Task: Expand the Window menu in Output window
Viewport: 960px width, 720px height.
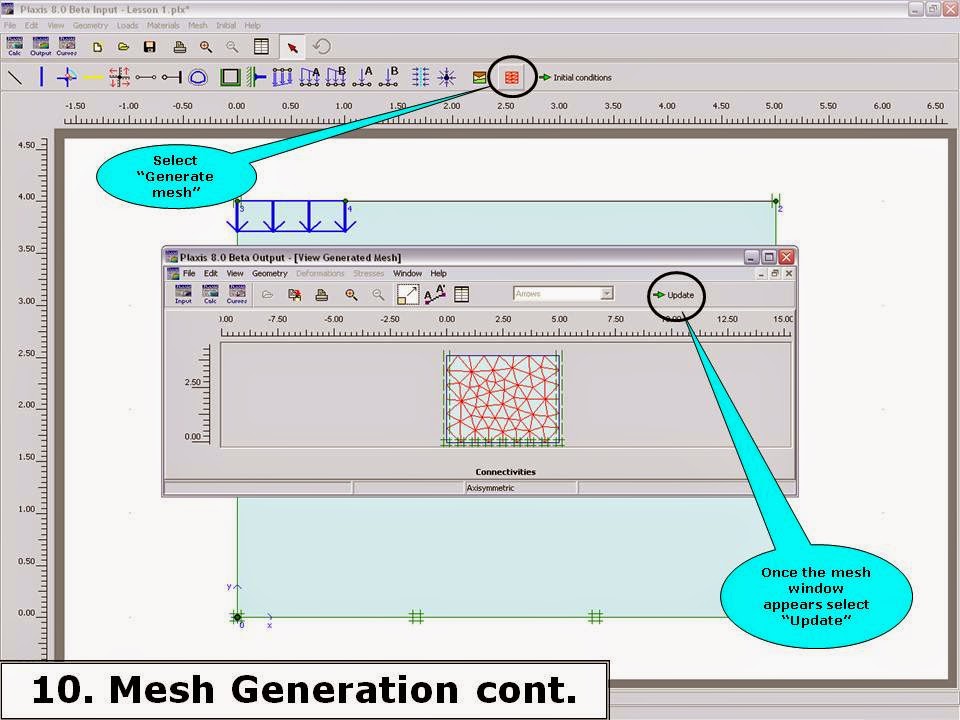Action: coord(408,273)
